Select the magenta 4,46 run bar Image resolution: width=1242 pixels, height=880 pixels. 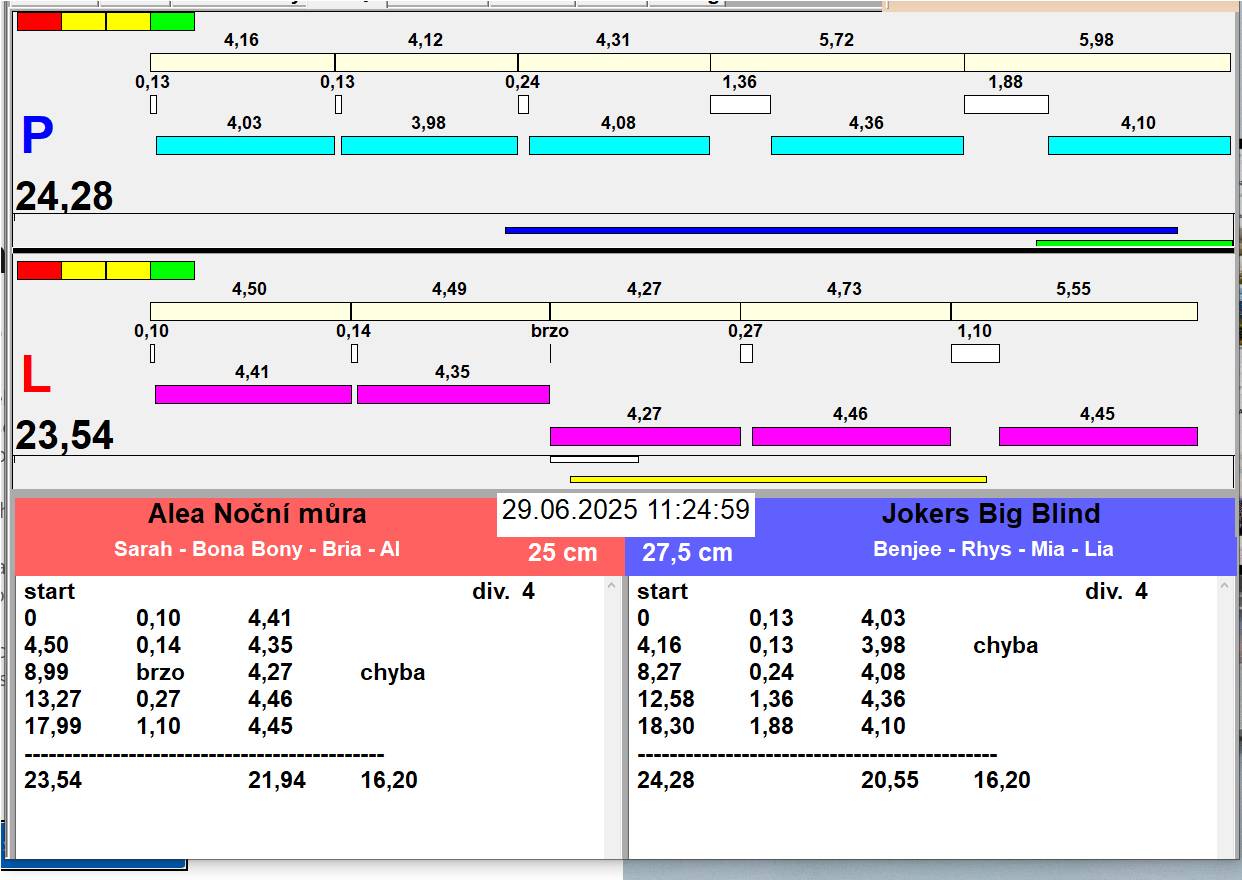point(851,436)
